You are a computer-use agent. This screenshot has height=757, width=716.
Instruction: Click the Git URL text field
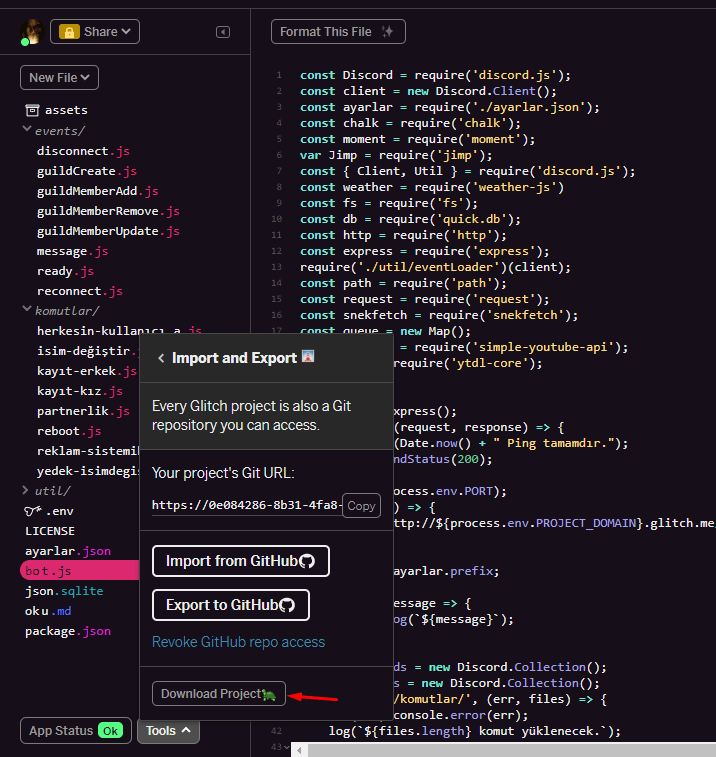(247, 505)
